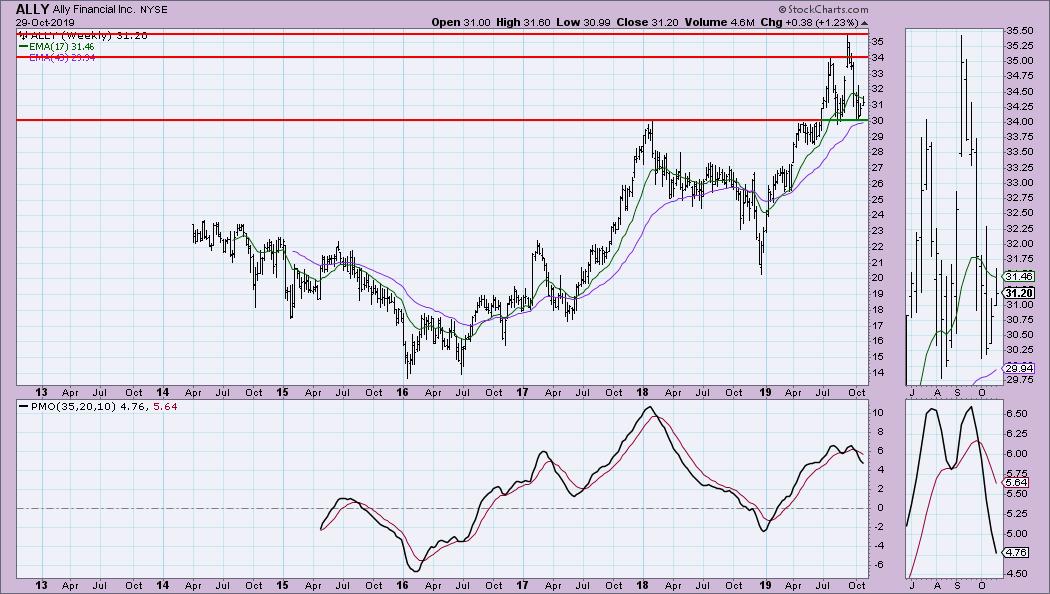
Task: Click the 30 label on main price axis
Action: [877, 121]
